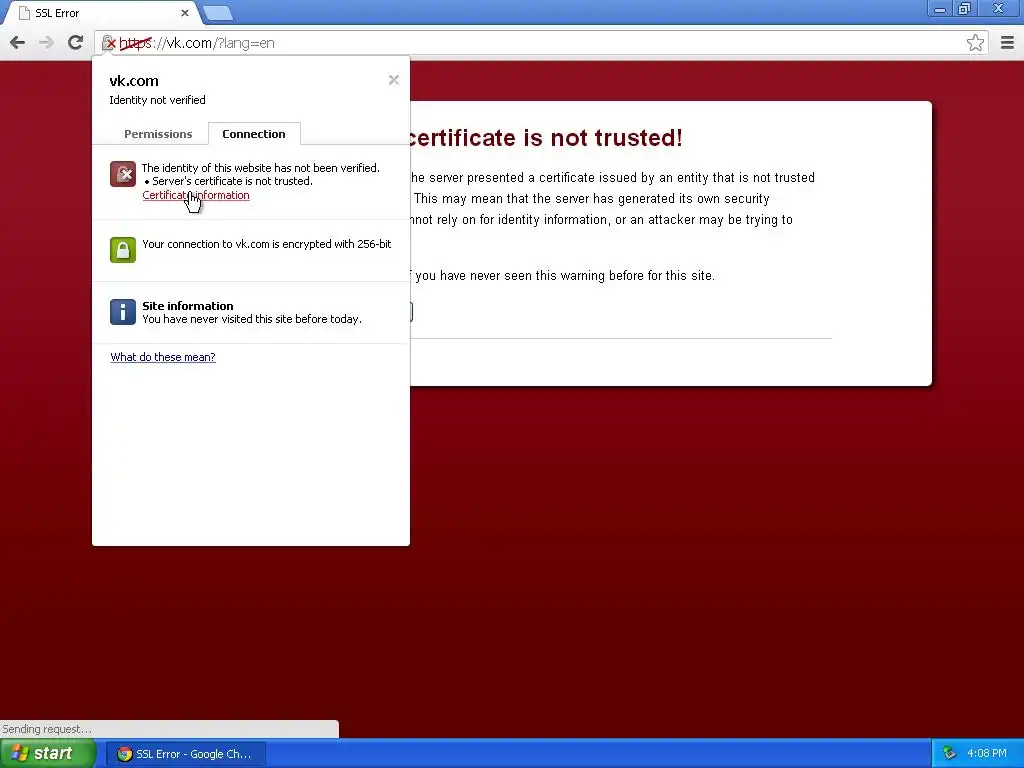Close the SSL Error tab

pos(185,13)
